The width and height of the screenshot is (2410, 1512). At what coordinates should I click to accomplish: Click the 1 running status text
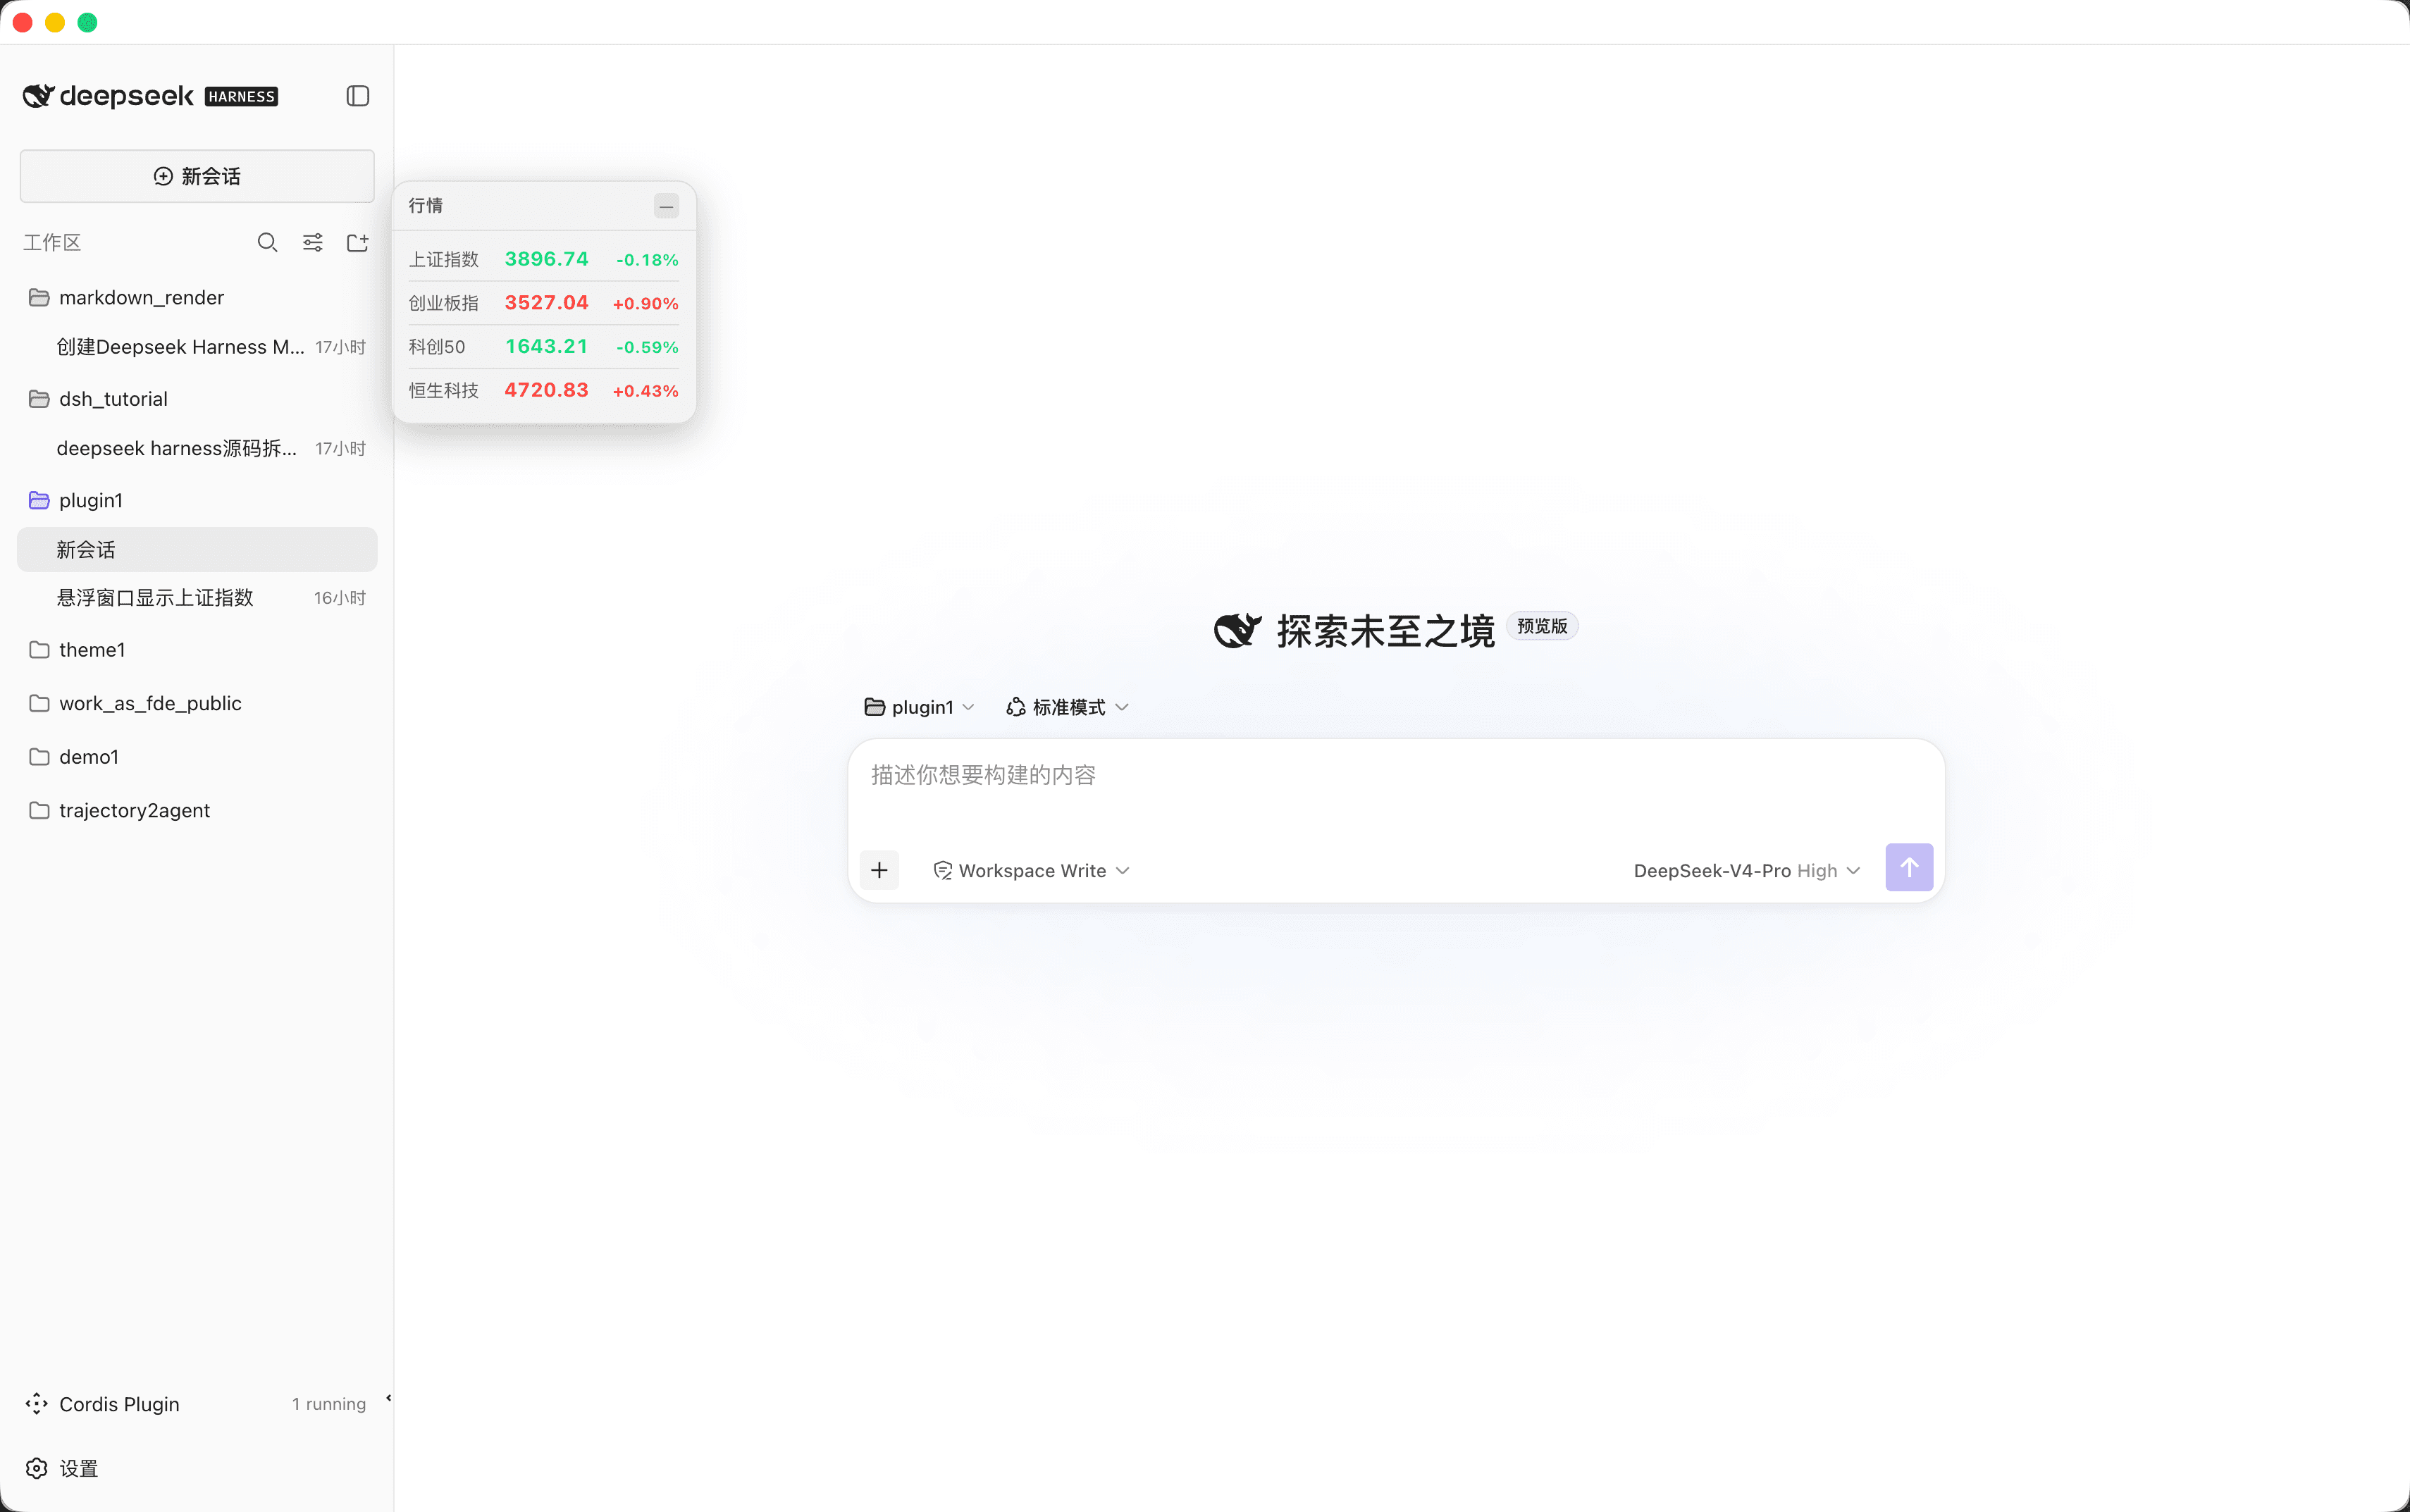(x=329, y=1404)
